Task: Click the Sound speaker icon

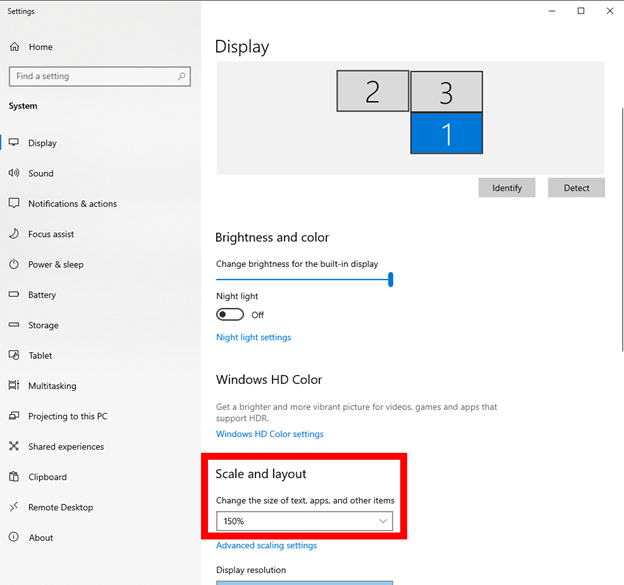Action: (14, 173)
